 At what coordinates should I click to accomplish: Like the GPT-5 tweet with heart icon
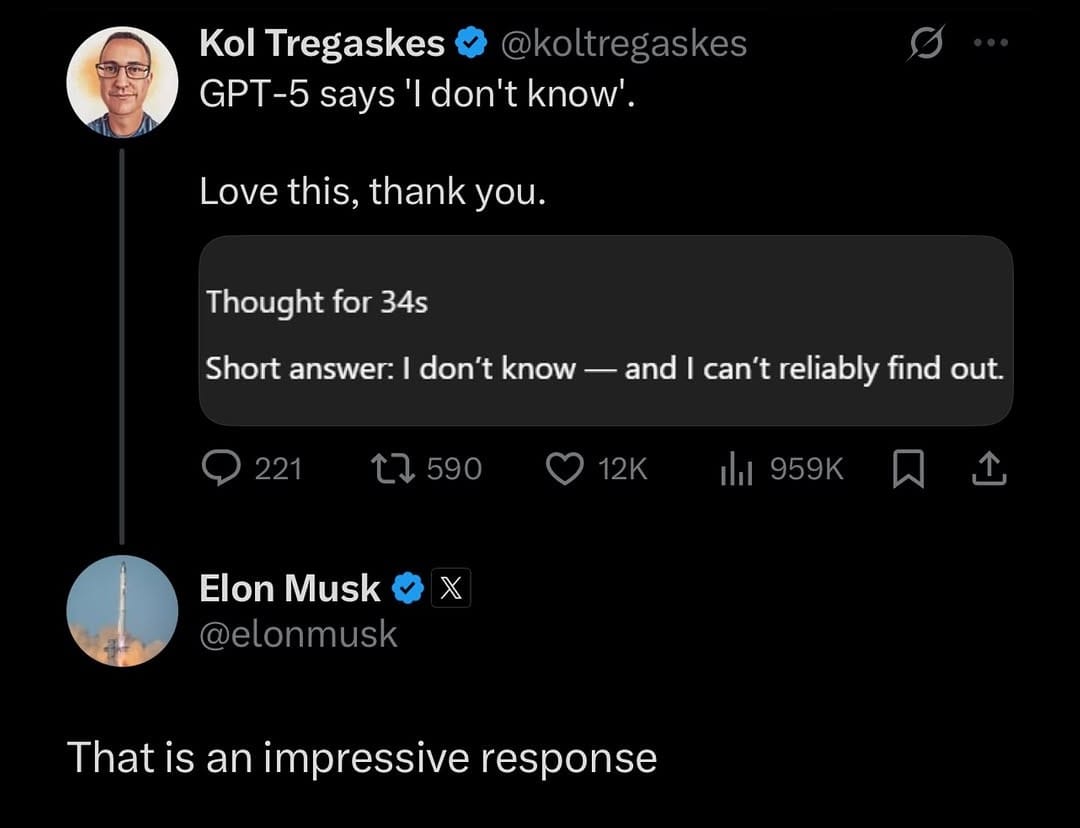tap(565, 468)
